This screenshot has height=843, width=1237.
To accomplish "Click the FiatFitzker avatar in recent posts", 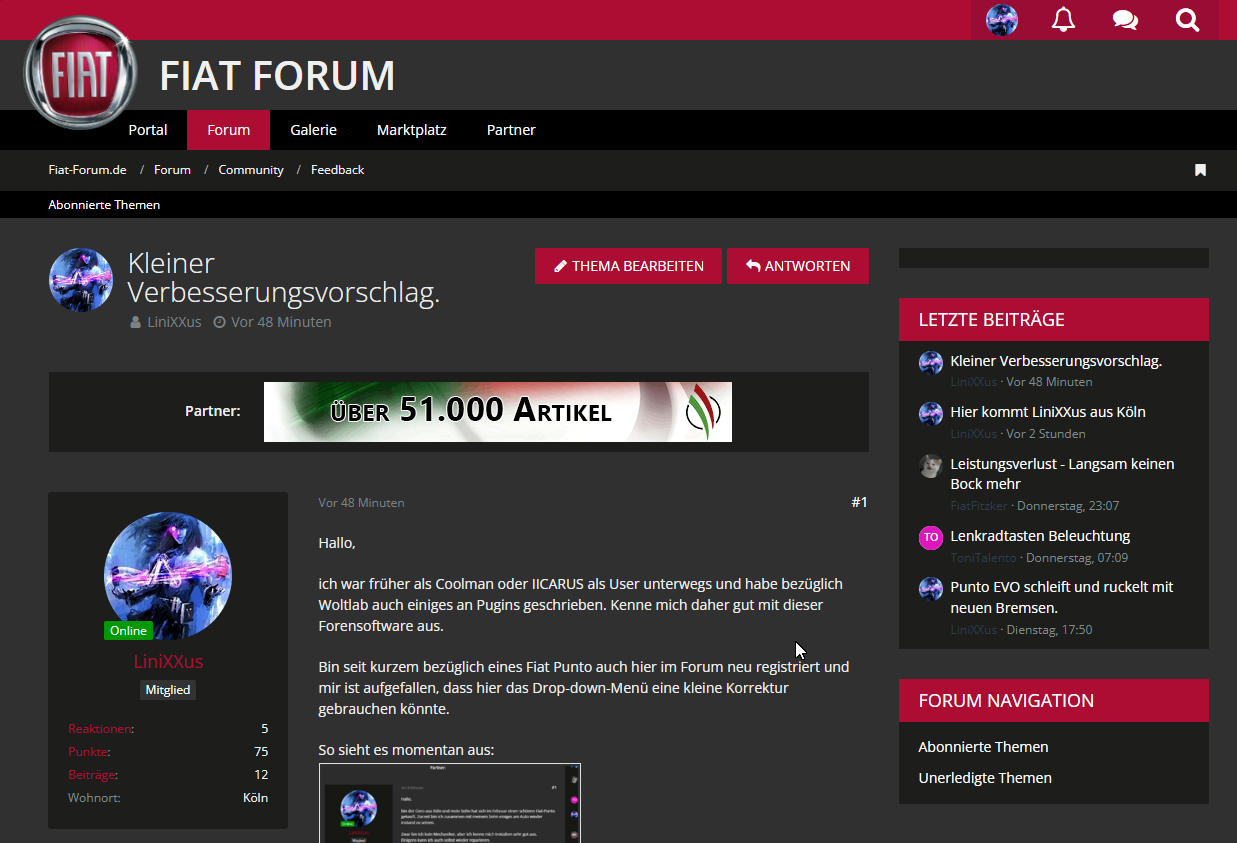I will click(x=930, y=466).
